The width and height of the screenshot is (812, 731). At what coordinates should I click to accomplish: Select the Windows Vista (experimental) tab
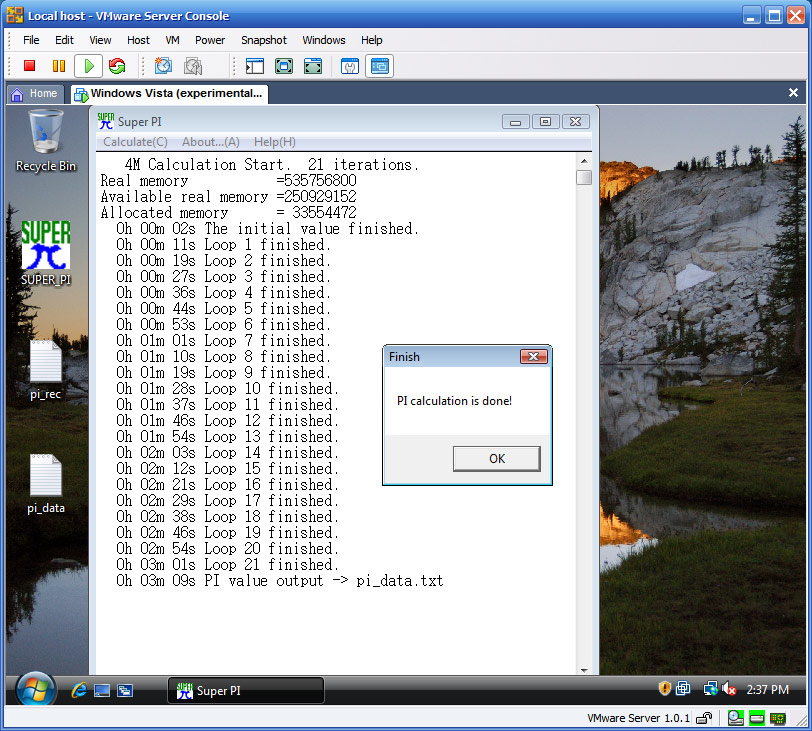tap(169, 94)
